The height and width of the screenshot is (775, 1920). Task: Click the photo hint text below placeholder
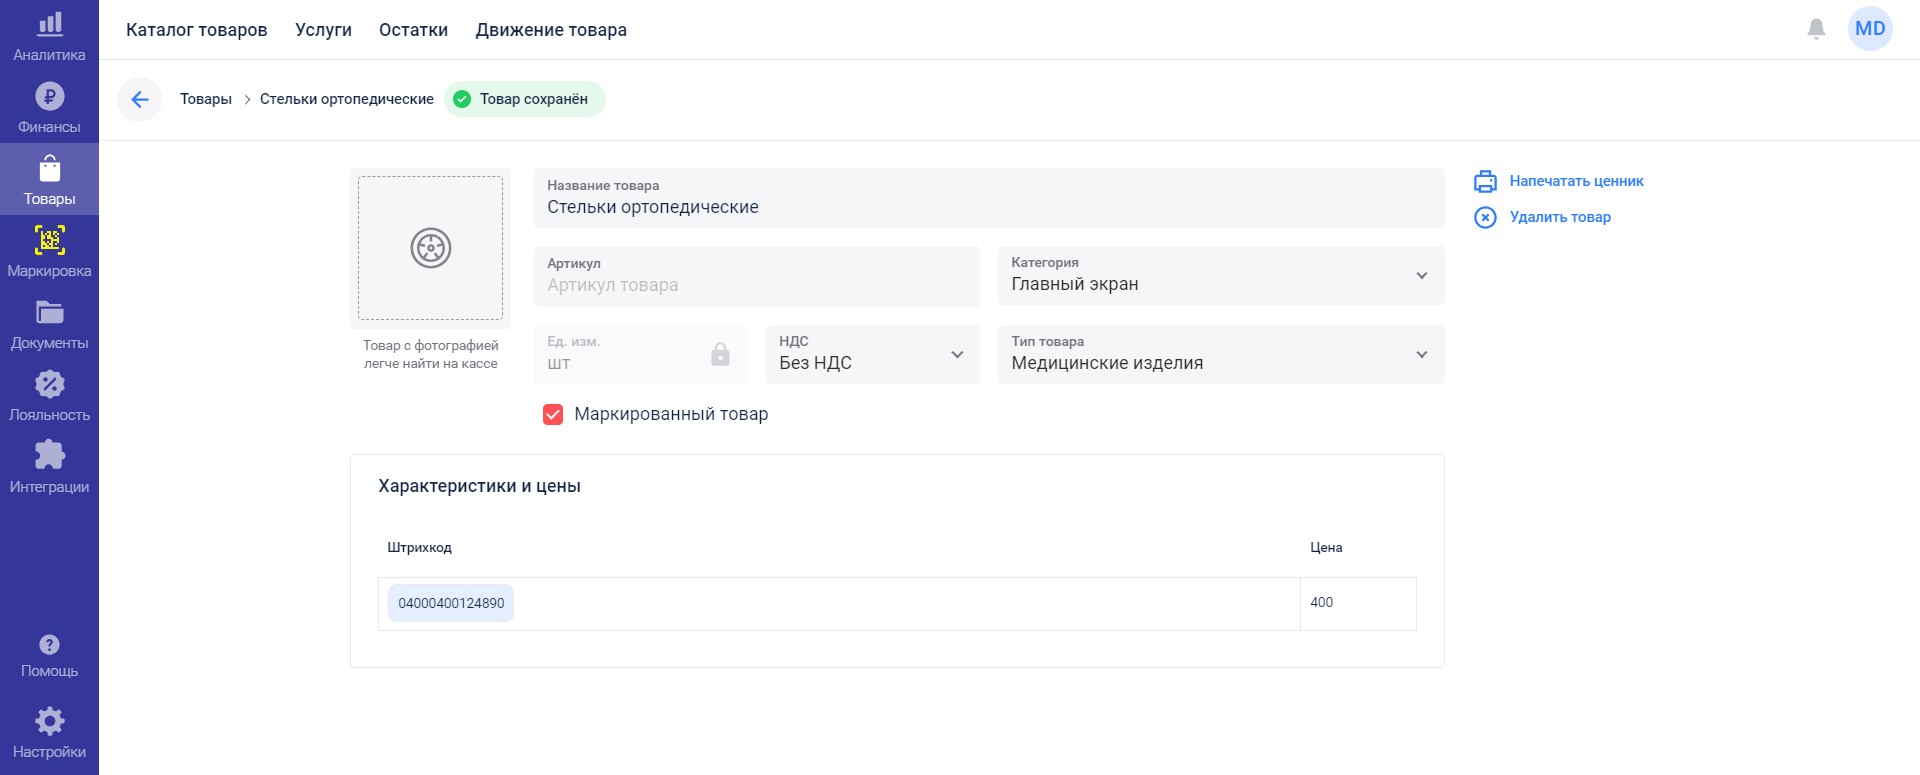click(430, 354)
